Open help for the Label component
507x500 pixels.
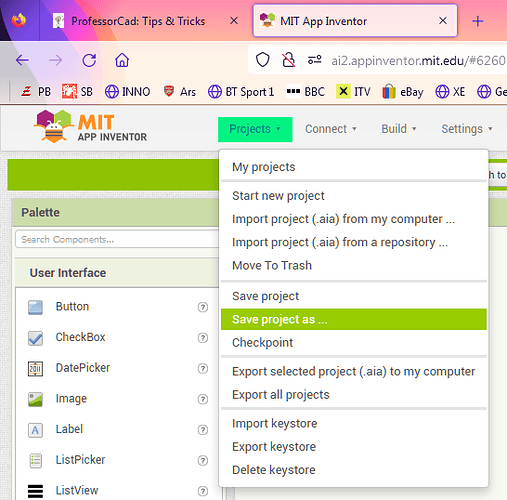coord(203,430)
